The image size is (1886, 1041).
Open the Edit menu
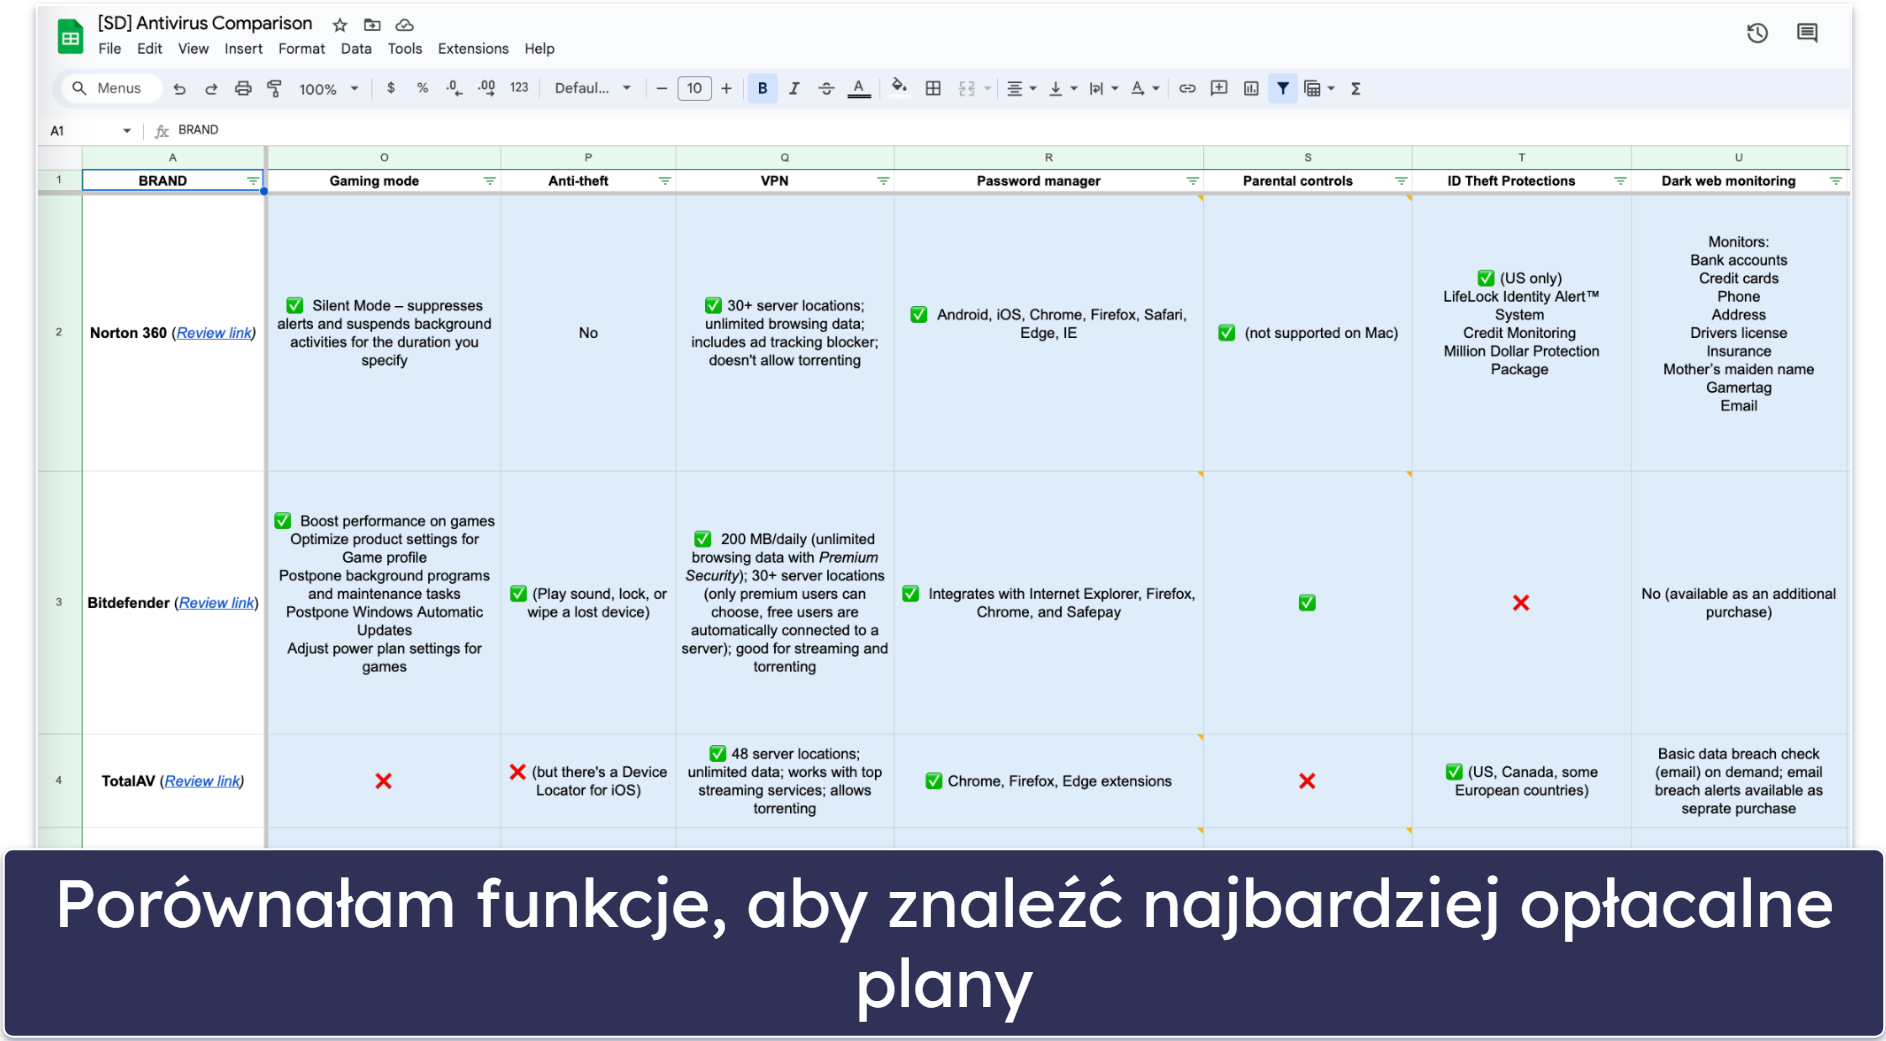(x=150, y=49)
